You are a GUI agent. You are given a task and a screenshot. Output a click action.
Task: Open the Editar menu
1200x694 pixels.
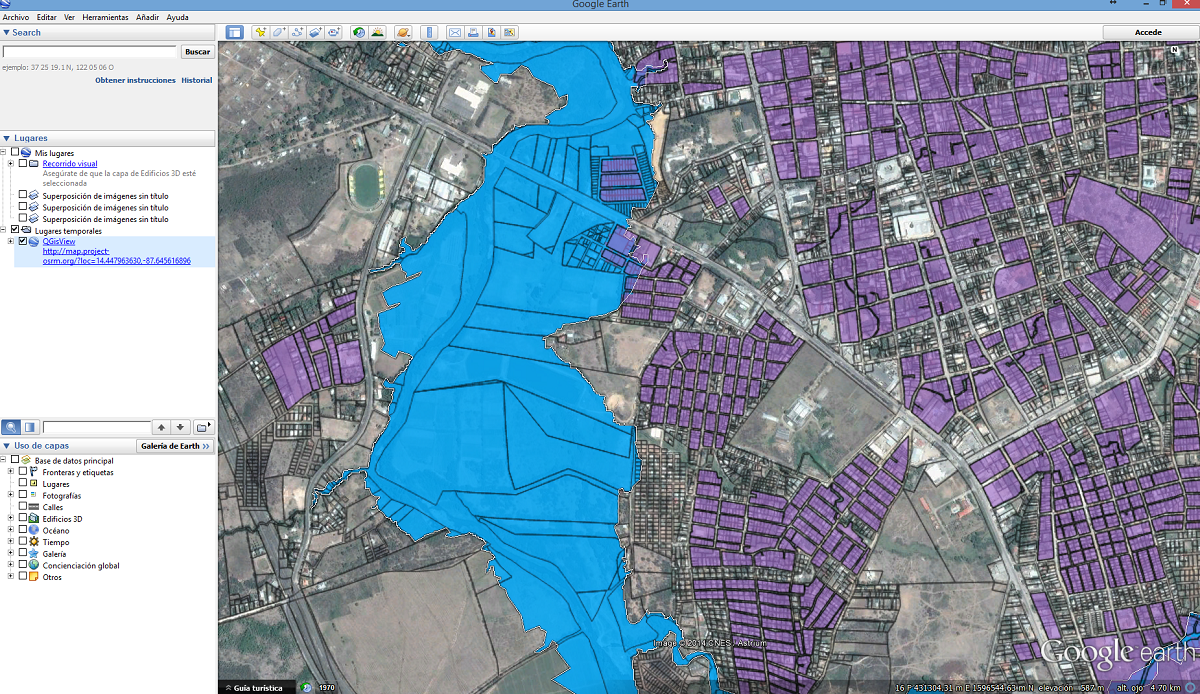point(46,18)
